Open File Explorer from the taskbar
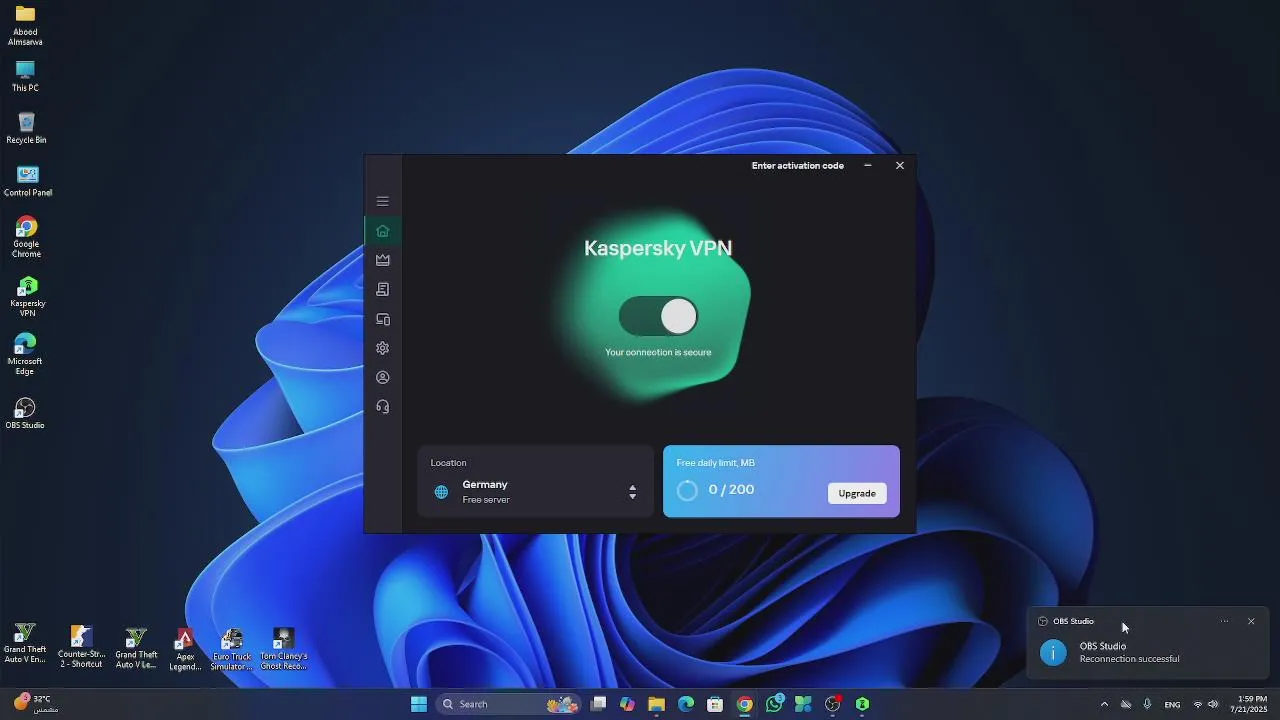The height and width of the screenshot is (720, 1280). tap(656, 704)
